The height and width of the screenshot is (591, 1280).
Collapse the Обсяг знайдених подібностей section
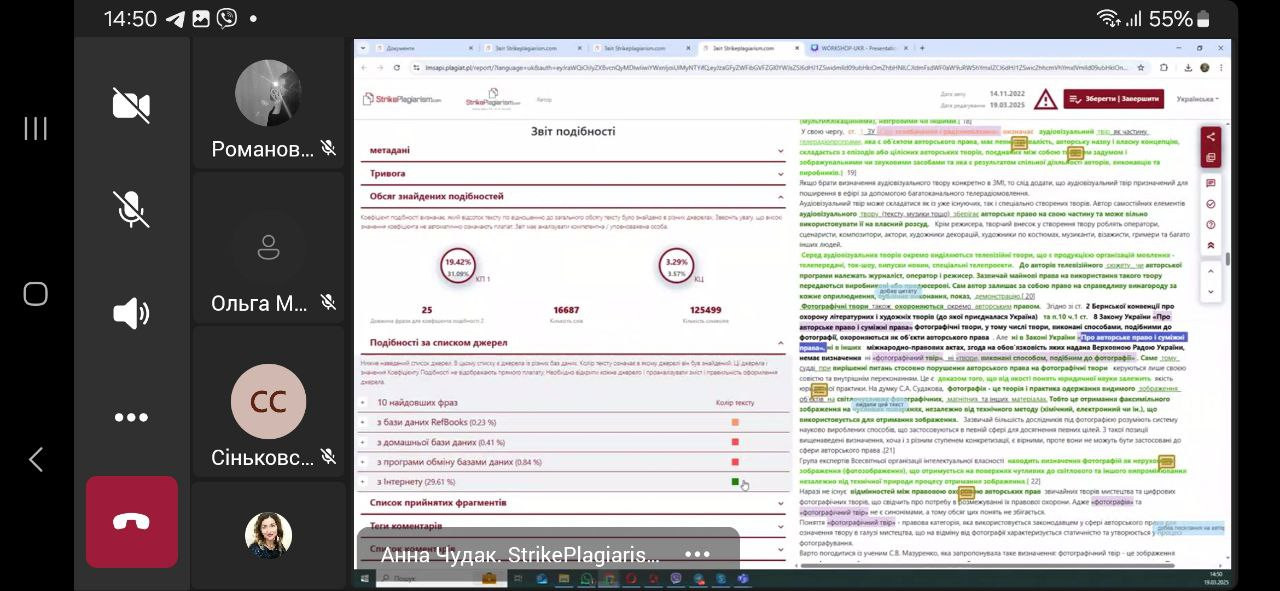[x=574, y=196]
